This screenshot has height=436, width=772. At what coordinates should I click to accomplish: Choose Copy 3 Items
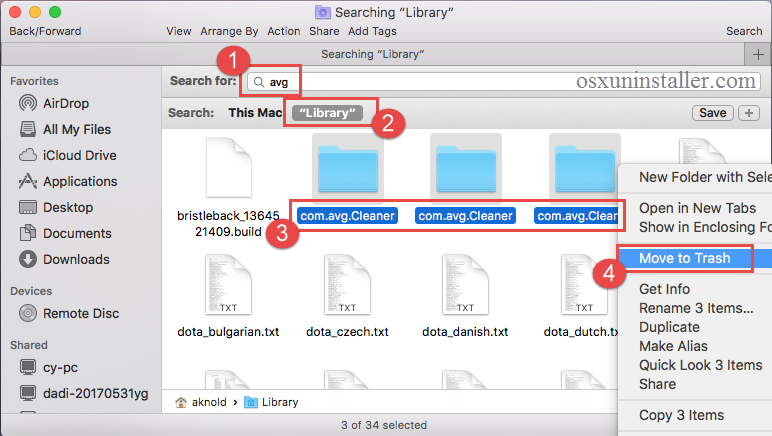(x=695, y=415)
